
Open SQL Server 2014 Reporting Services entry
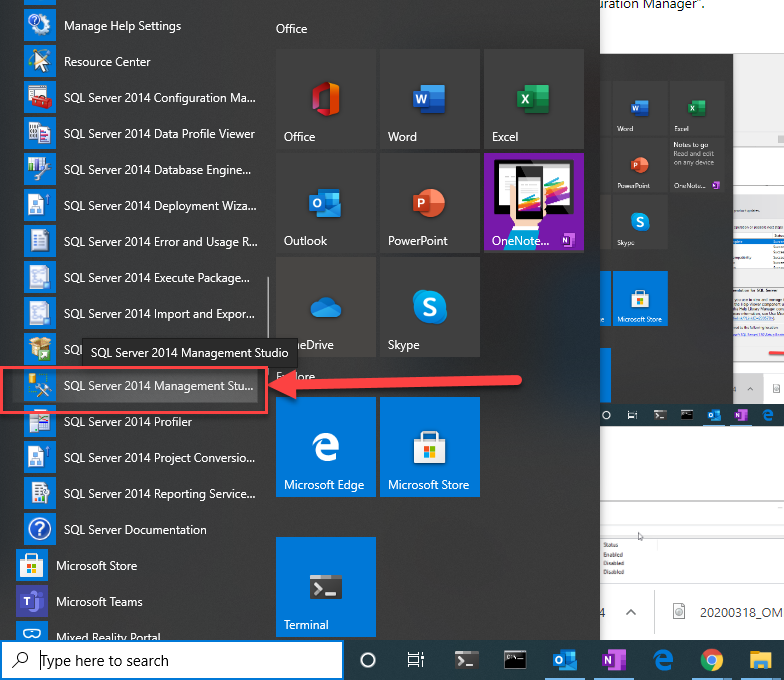click(x=140, y=494)
